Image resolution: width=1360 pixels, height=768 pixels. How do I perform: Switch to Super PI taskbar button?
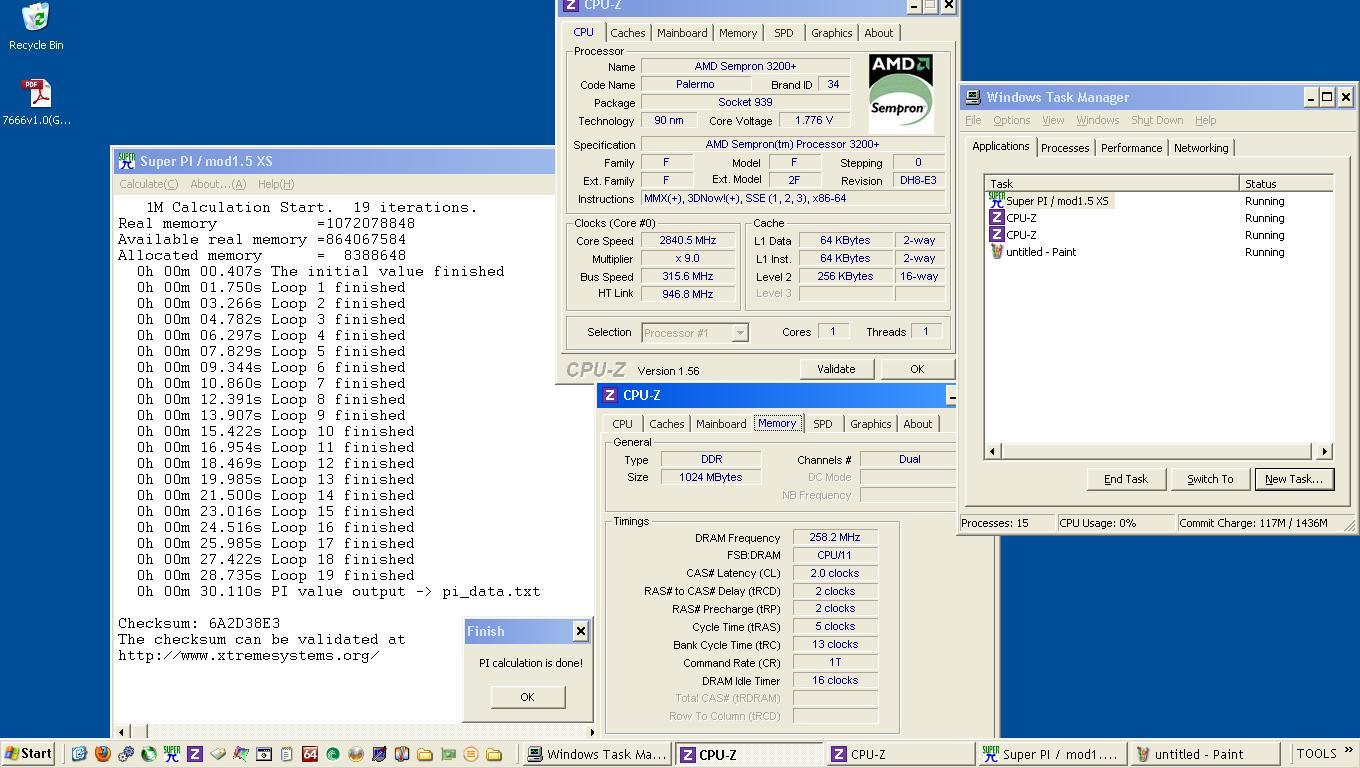[x=1051, y=754]
